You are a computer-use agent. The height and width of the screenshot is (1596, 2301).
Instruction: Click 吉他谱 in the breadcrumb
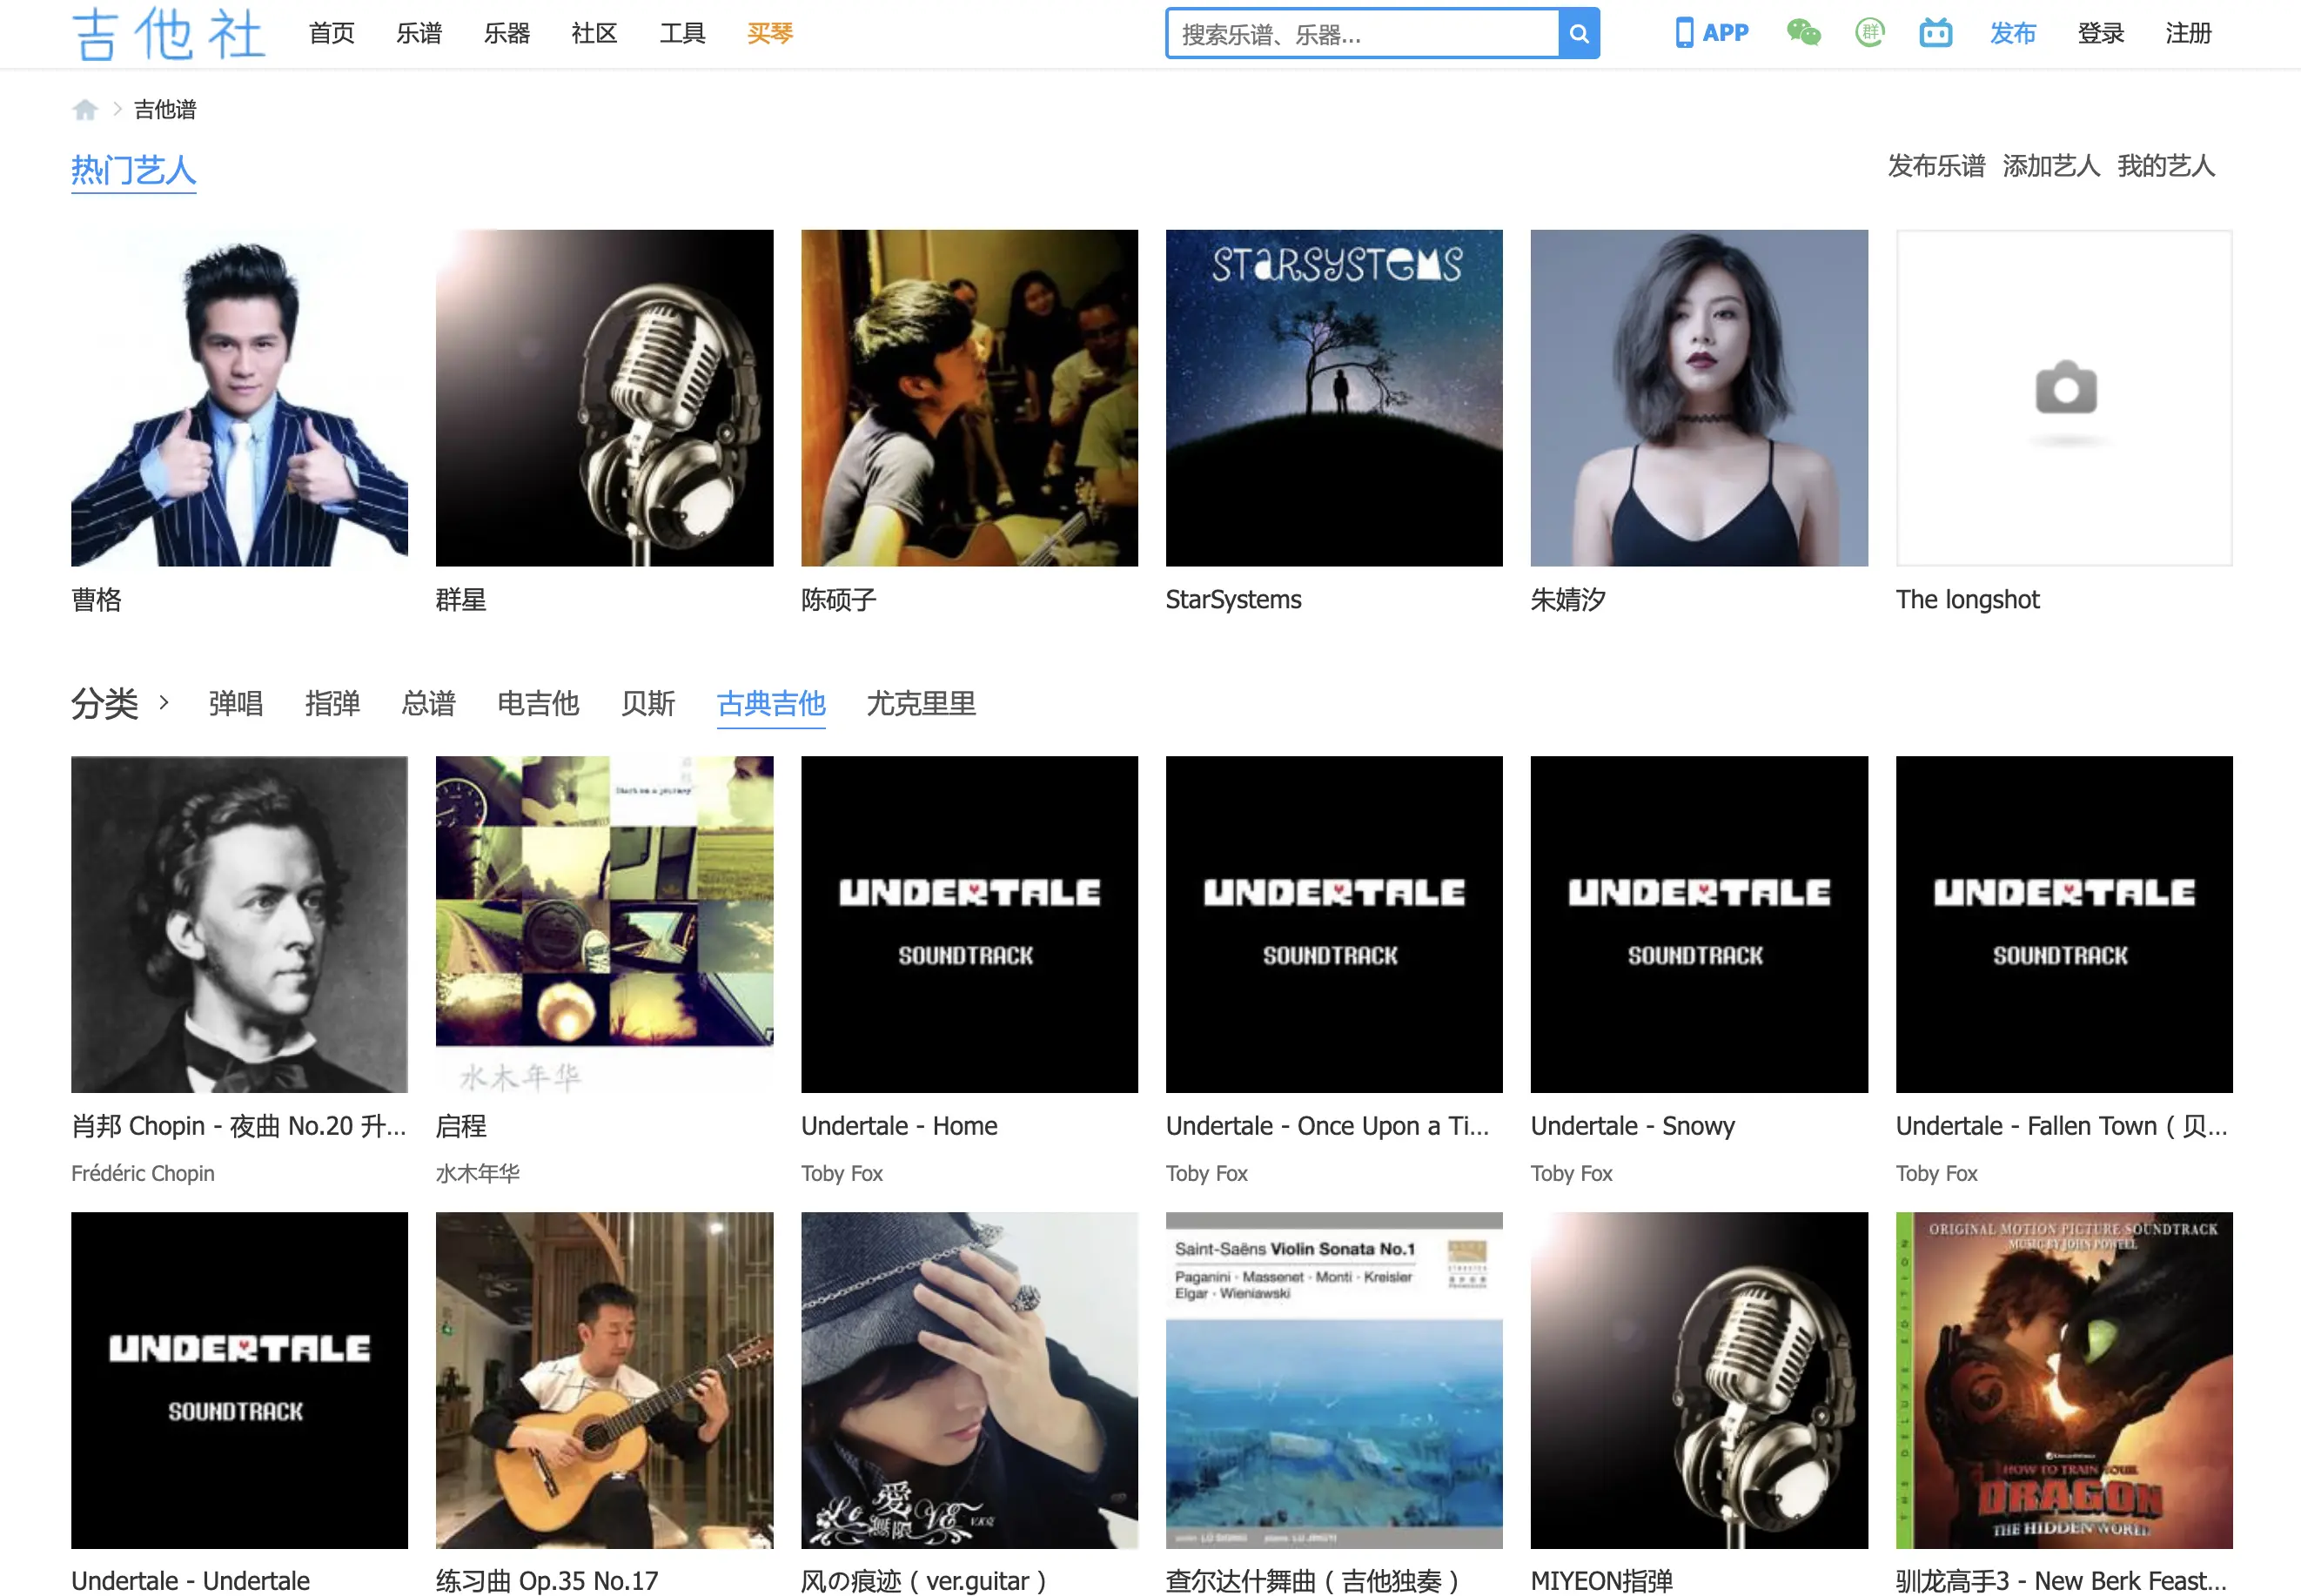165,109
